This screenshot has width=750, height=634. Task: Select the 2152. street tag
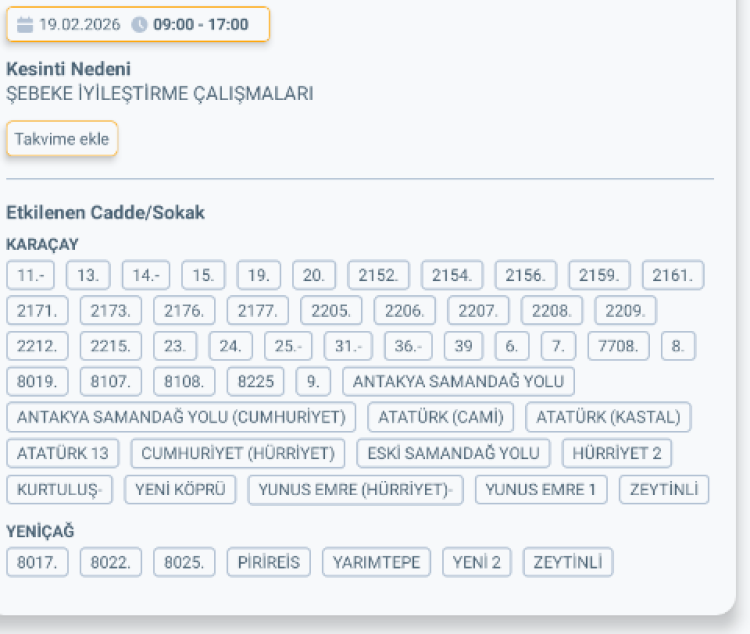pyautogui.click(x=378, y=275)
